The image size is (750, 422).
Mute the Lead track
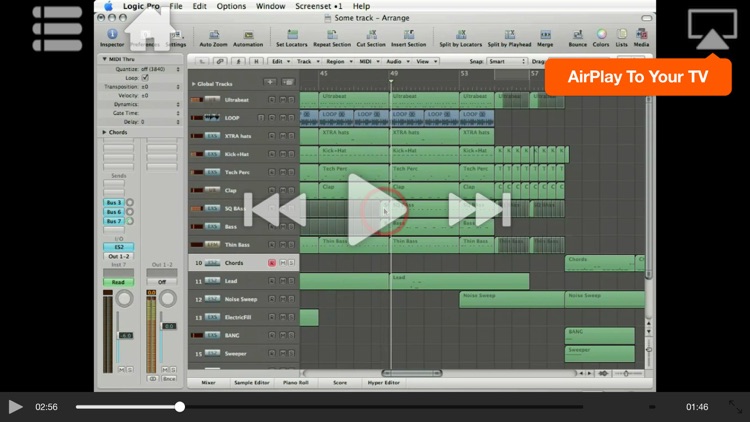coord(283,281)
